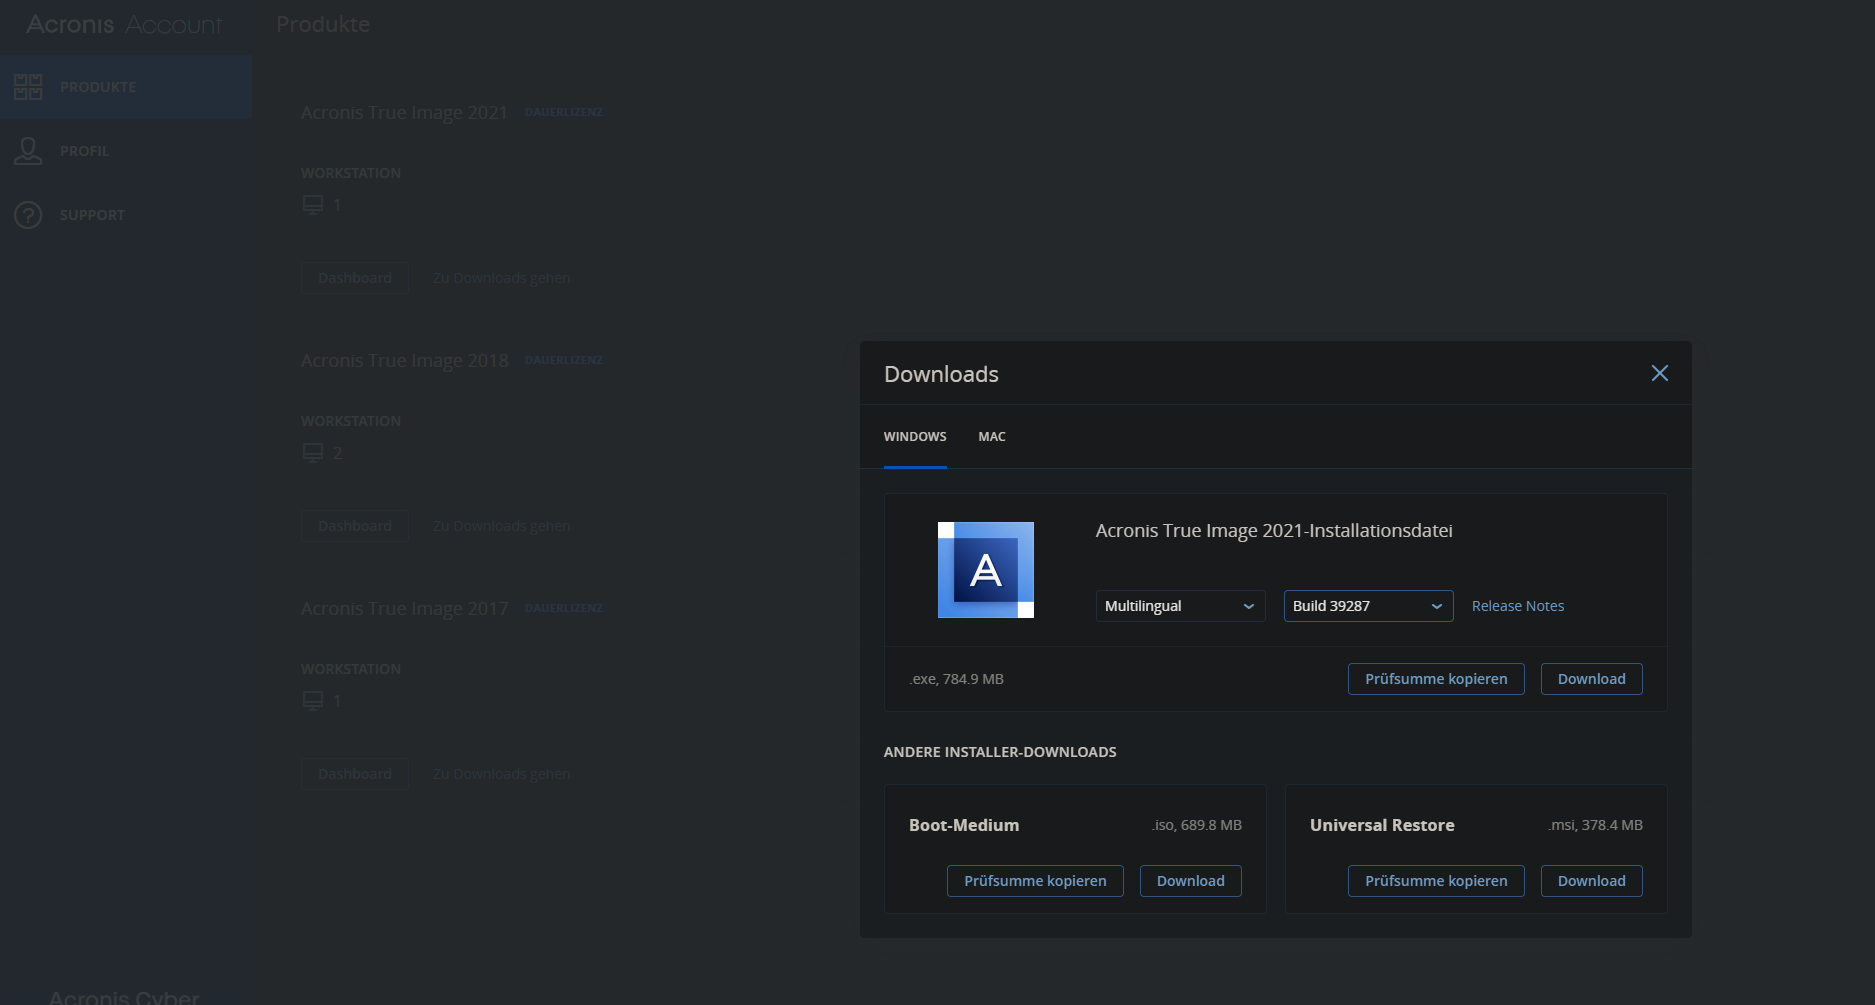Close the Downloads dialog with the X

1659,373
